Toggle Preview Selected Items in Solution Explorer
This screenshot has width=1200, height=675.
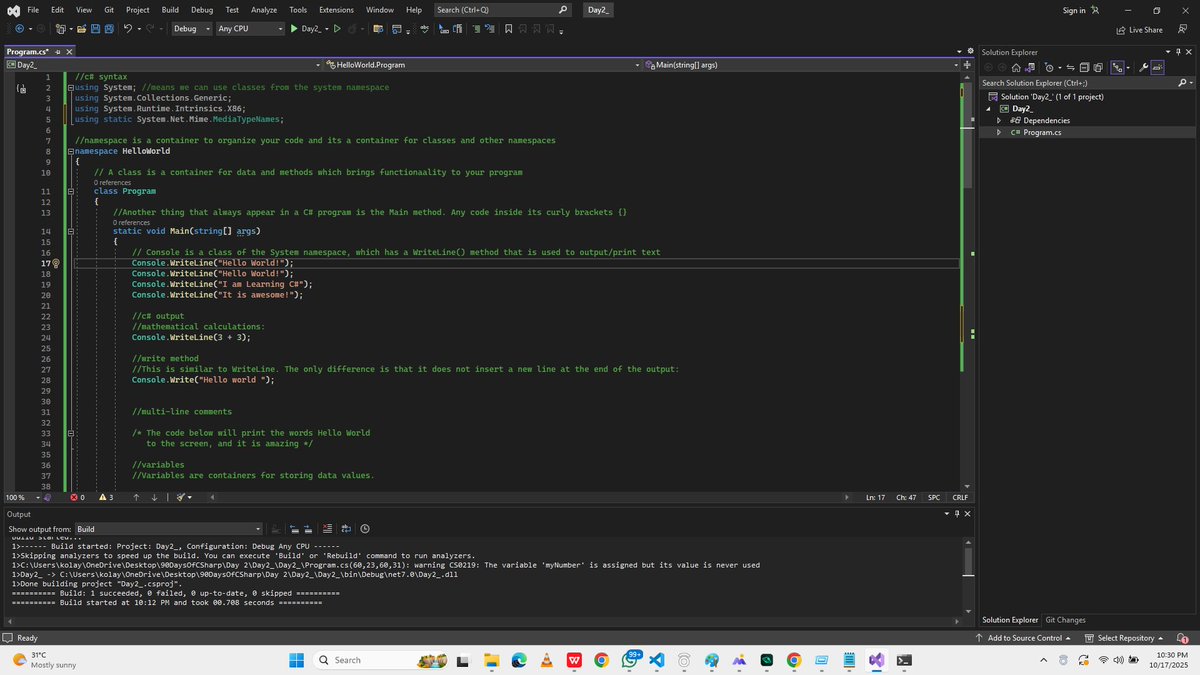tap(1157, 68)
